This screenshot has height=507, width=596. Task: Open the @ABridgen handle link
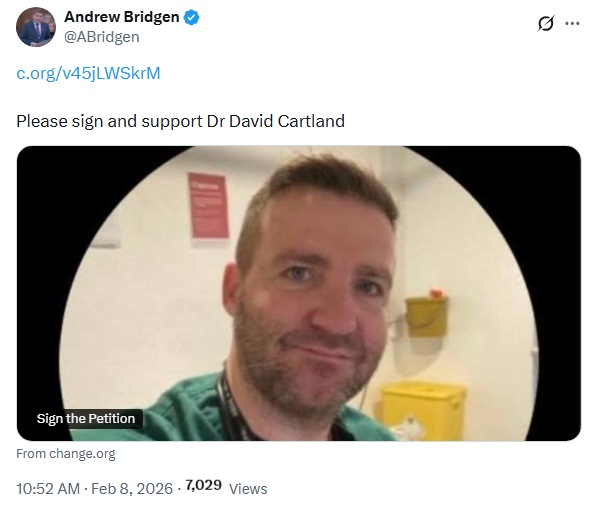101,37
